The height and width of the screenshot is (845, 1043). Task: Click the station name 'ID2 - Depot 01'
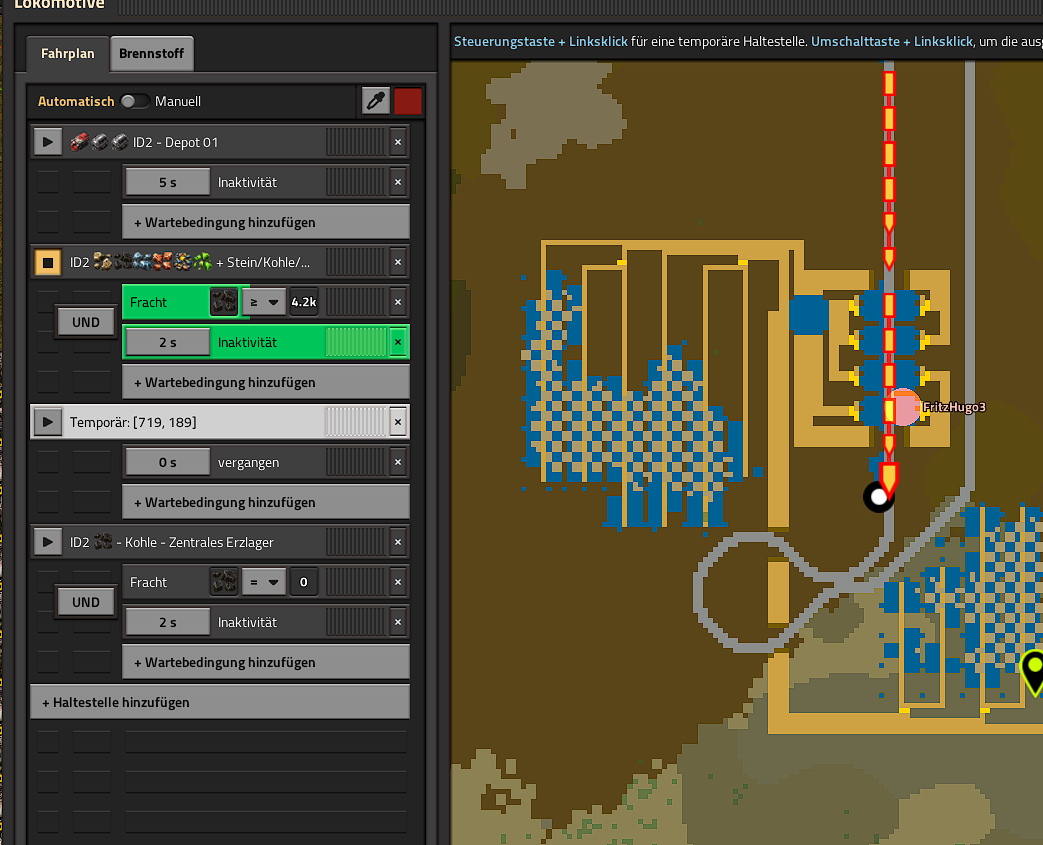tap(176, 142)
